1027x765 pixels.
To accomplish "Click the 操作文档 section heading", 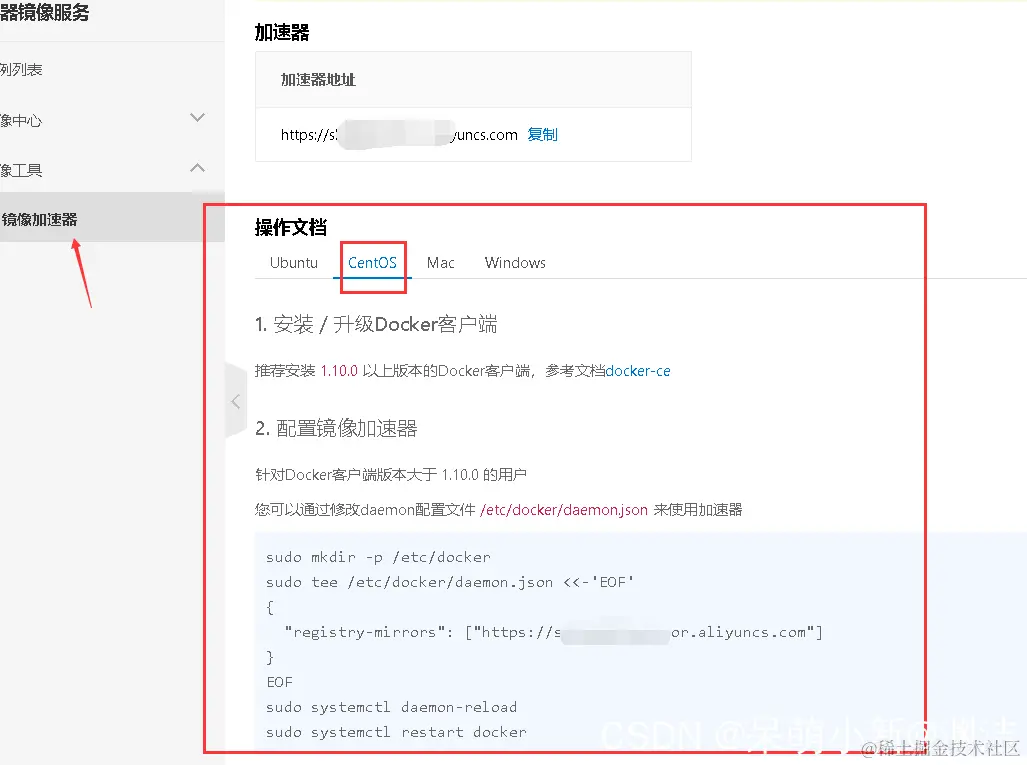I will [x=291, y=227].
